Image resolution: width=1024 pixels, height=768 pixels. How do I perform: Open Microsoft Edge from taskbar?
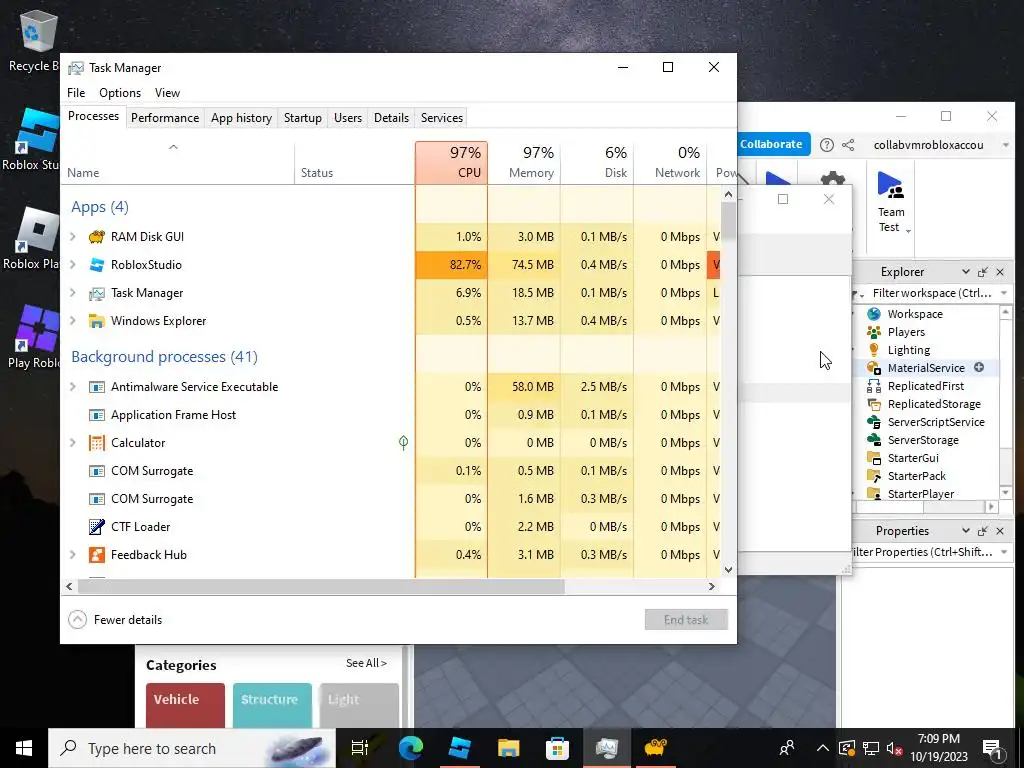(x=411, y=748)
